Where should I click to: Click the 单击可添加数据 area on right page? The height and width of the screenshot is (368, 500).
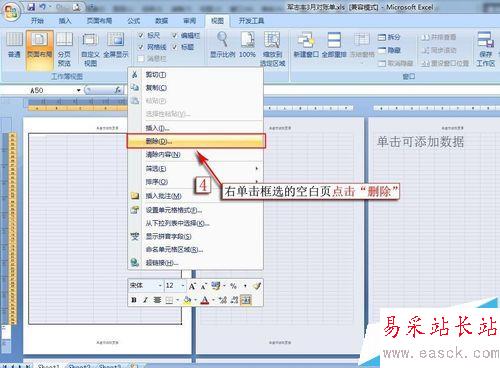[420, 142]
